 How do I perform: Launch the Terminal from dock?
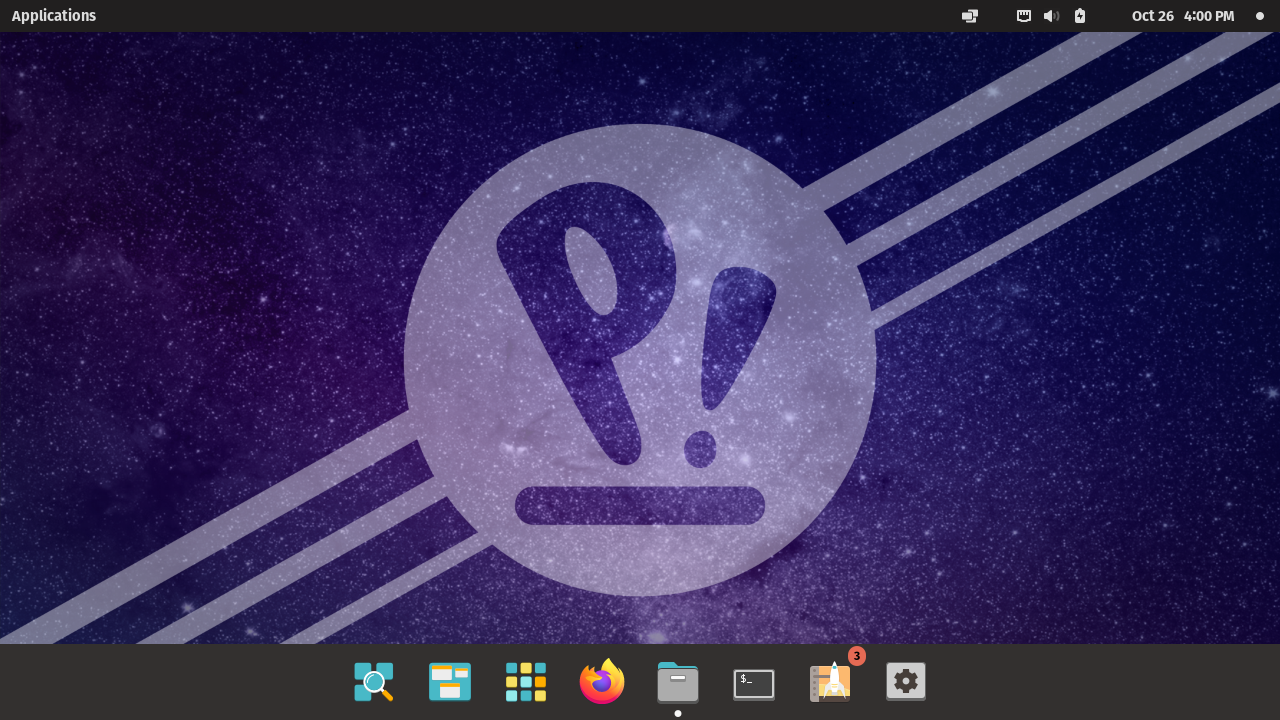754,683
